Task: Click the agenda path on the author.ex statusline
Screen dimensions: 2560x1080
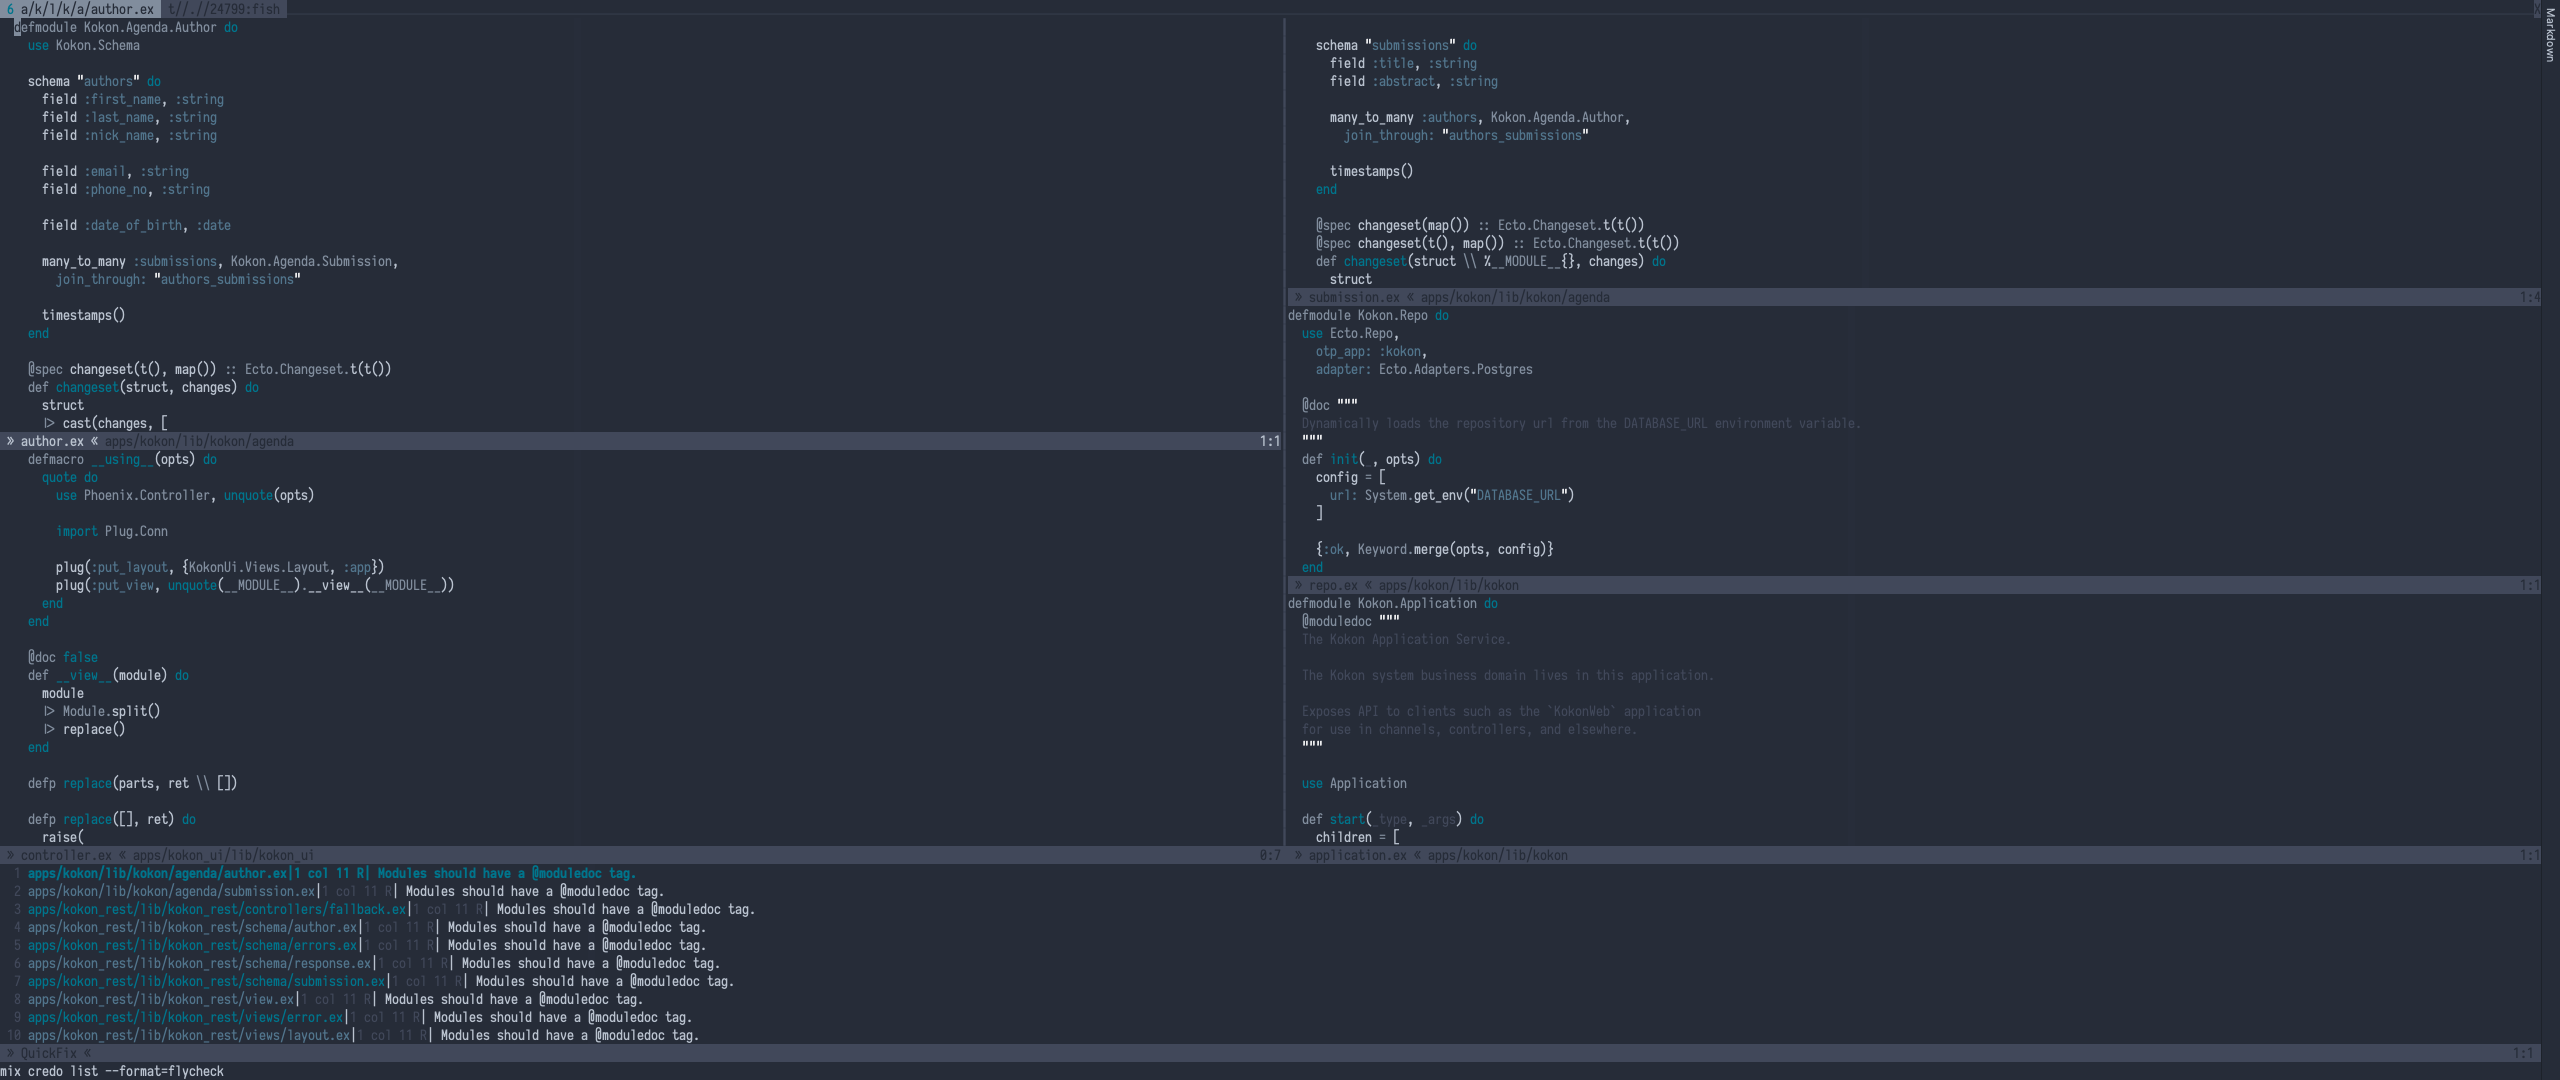Action: [x=200, y=440]
